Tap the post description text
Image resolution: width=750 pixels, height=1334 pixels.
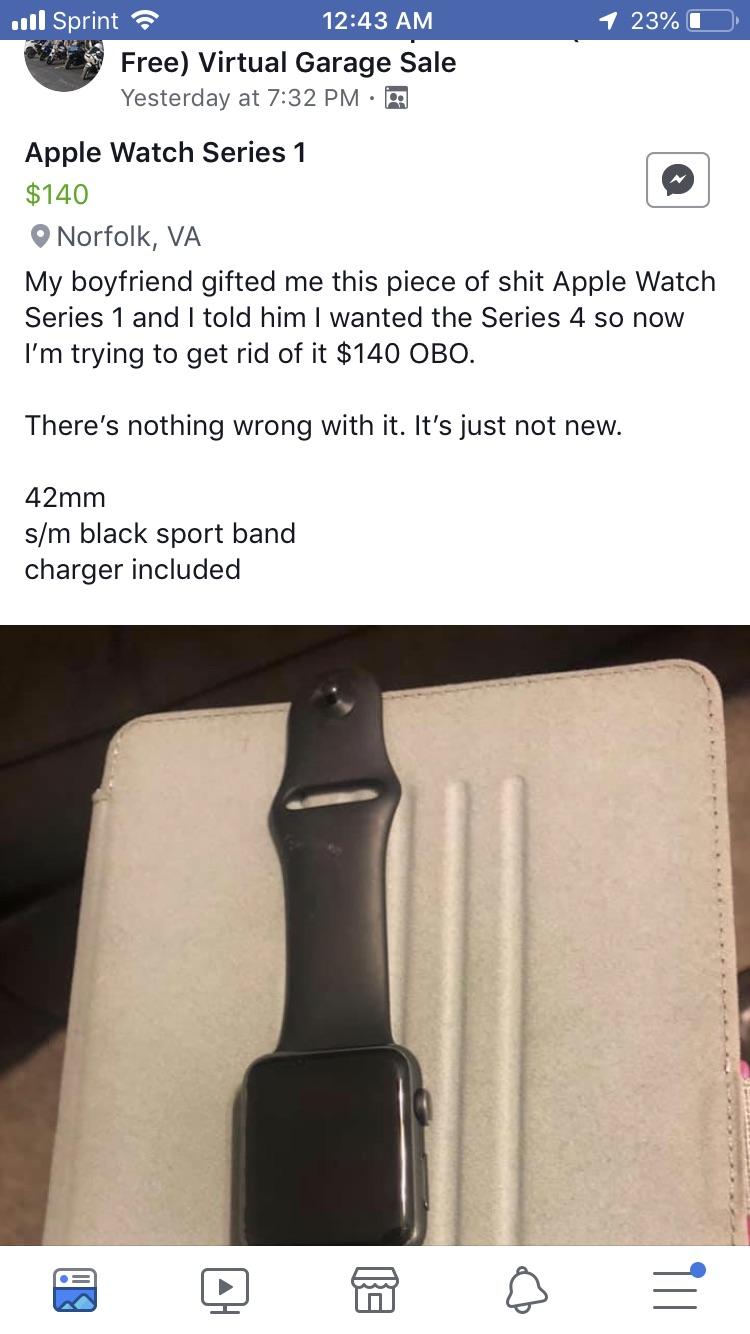370,425
